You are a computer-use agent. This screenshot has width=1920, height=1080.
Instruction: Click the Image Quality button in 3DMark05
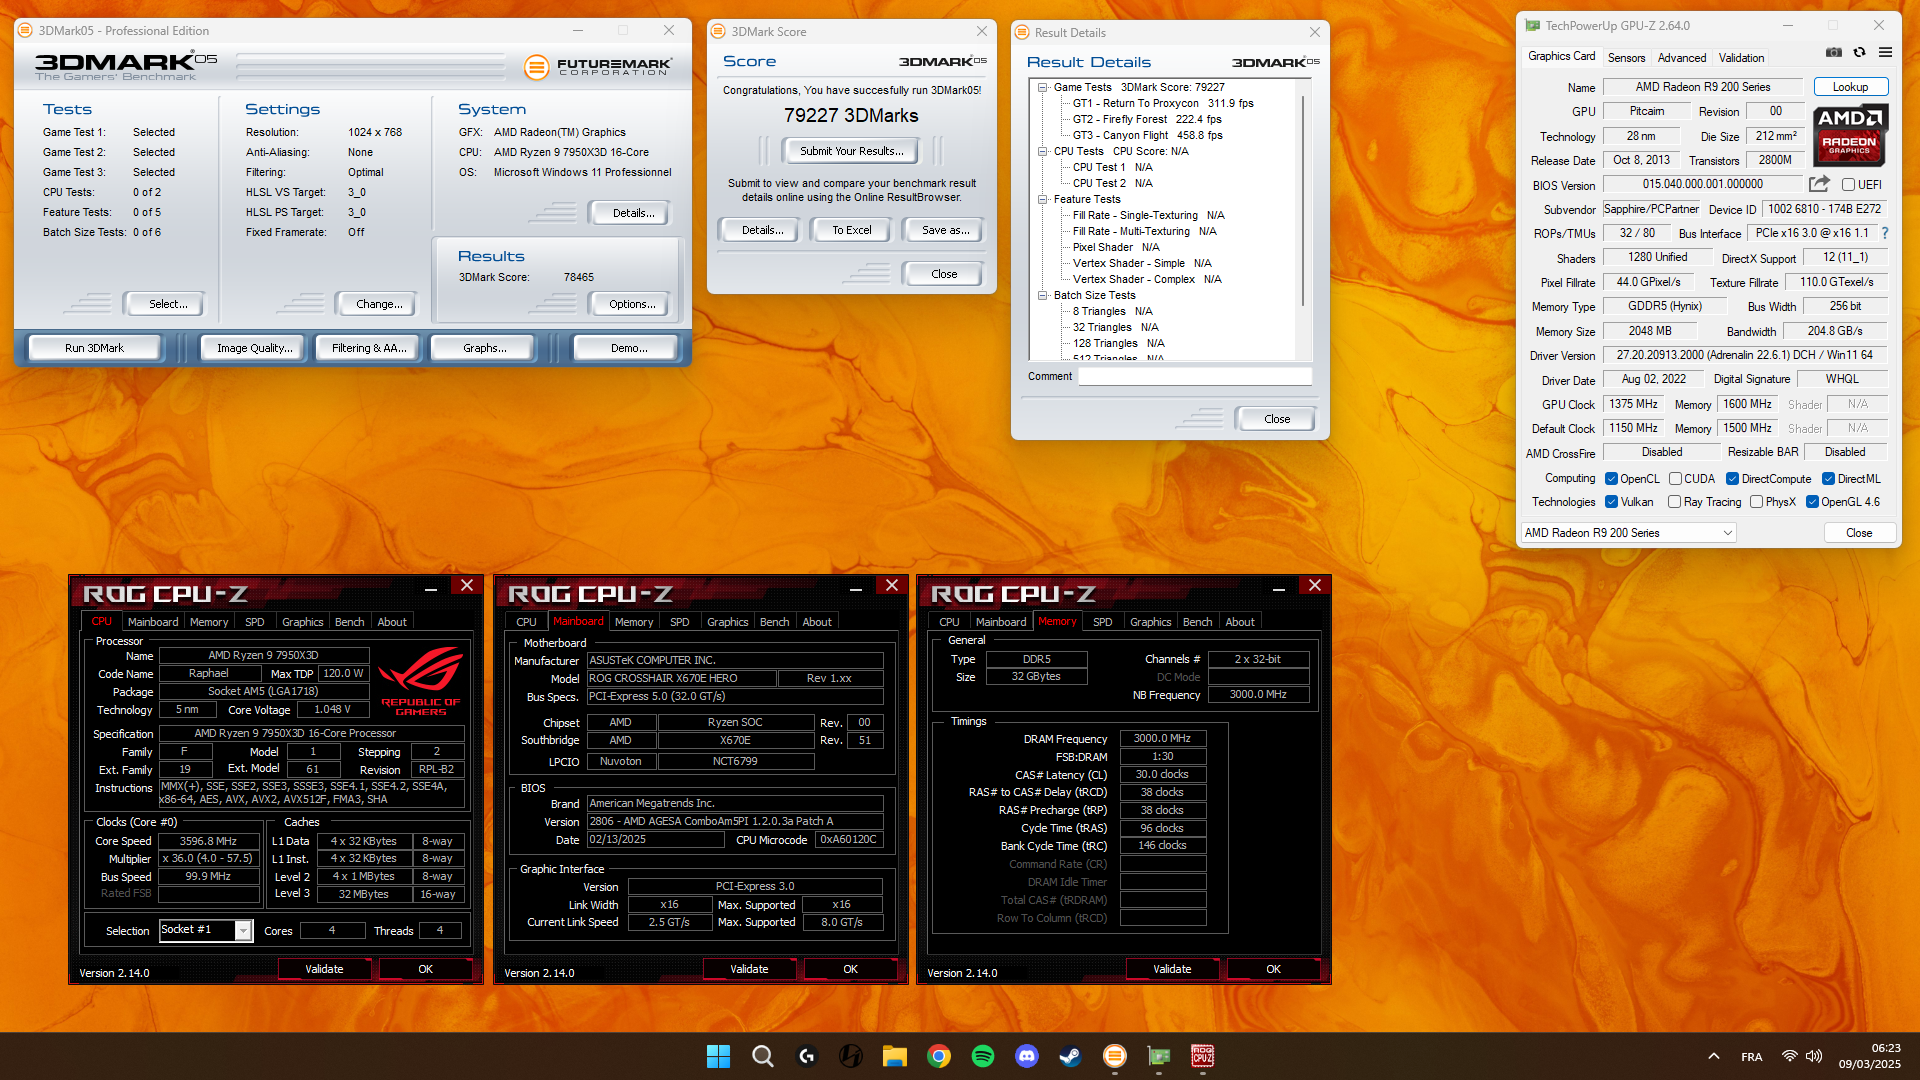[x=255, y=348]
